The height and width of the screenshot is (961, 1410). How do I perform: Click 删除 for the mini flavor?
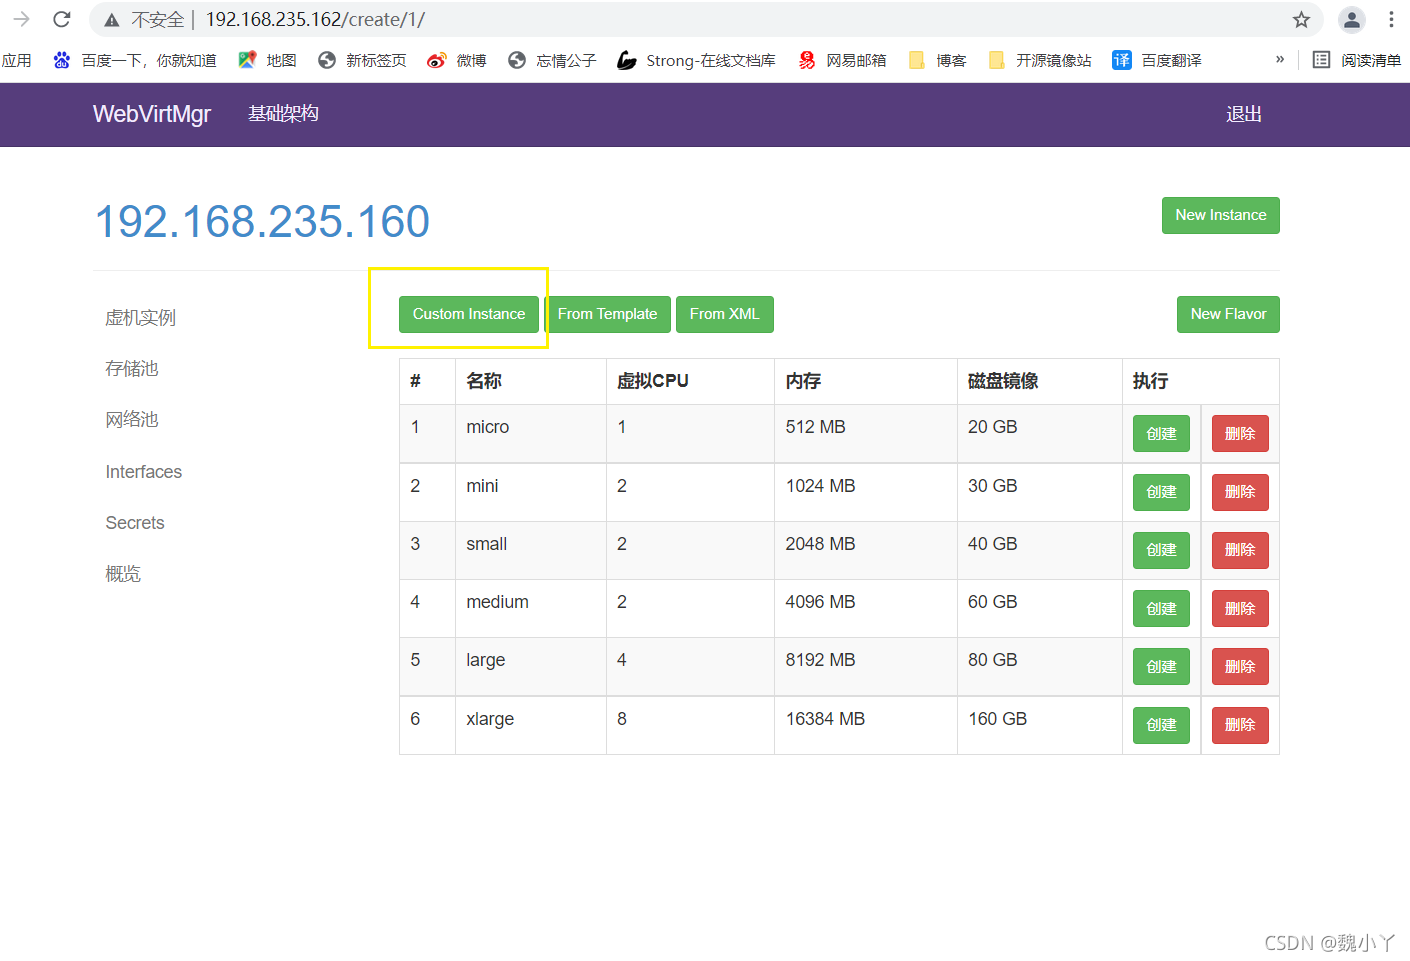click(1240, 492)
